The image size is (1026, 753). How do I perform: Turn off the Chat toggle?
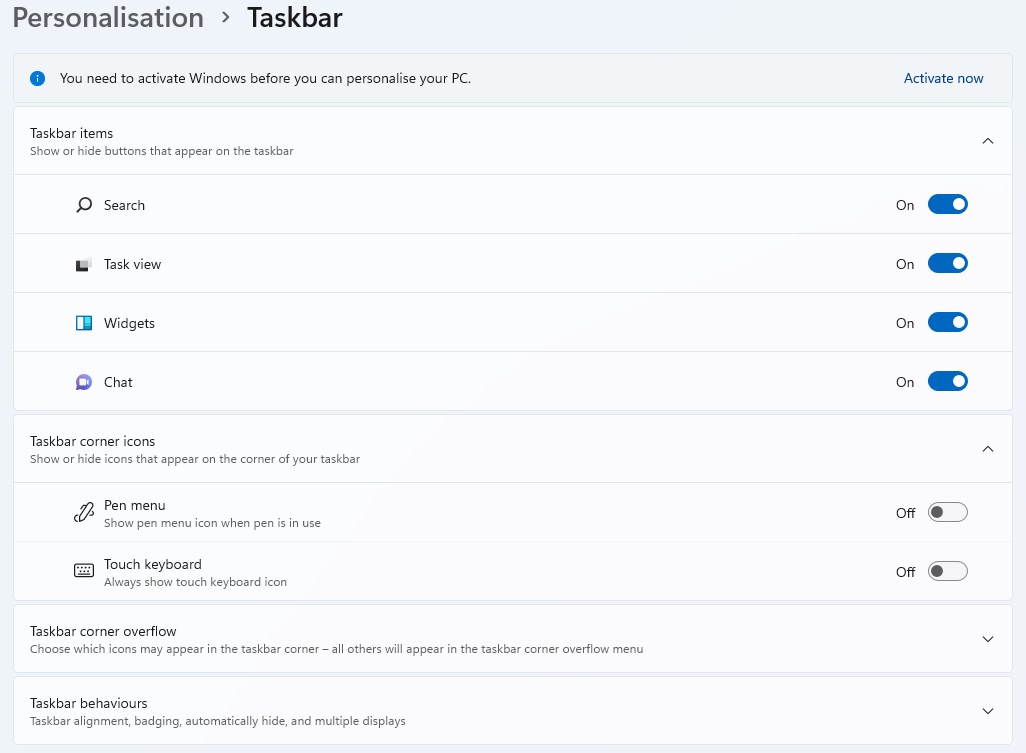(947, 382)
